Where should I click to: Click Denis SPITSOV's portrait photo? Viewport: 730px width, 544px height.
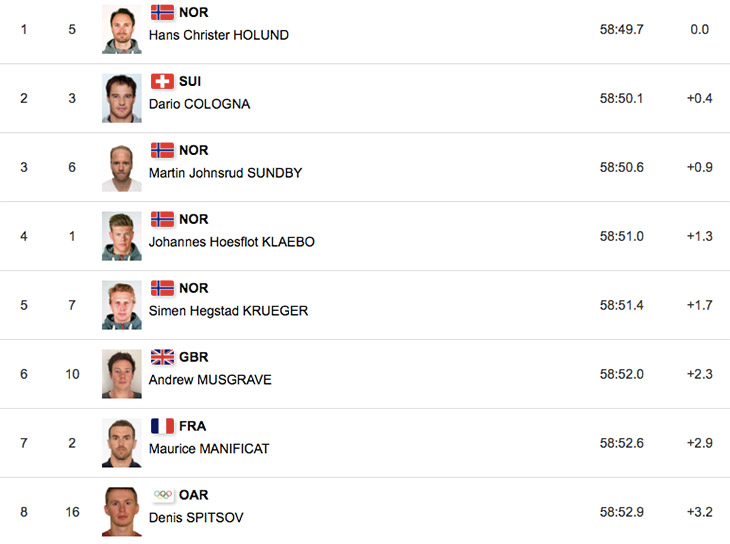[122, 512]
